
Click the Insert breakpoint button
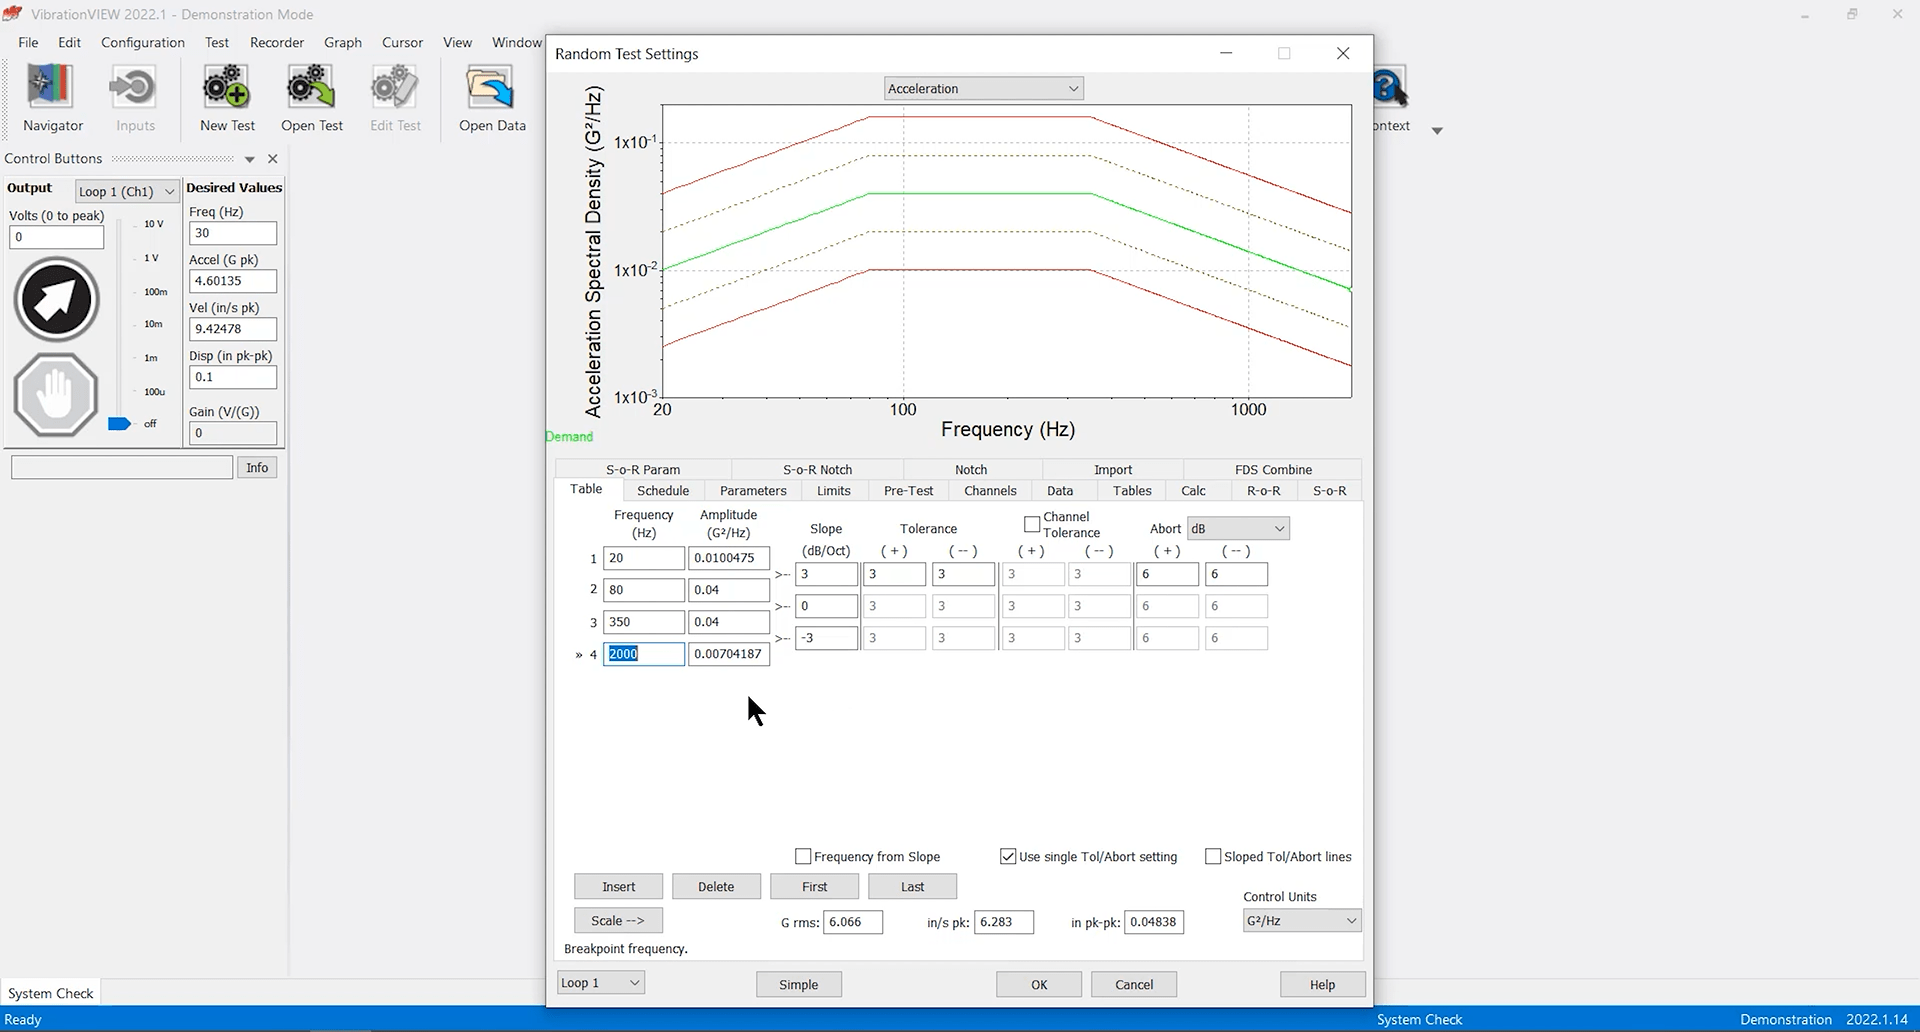tap(617, 886)
